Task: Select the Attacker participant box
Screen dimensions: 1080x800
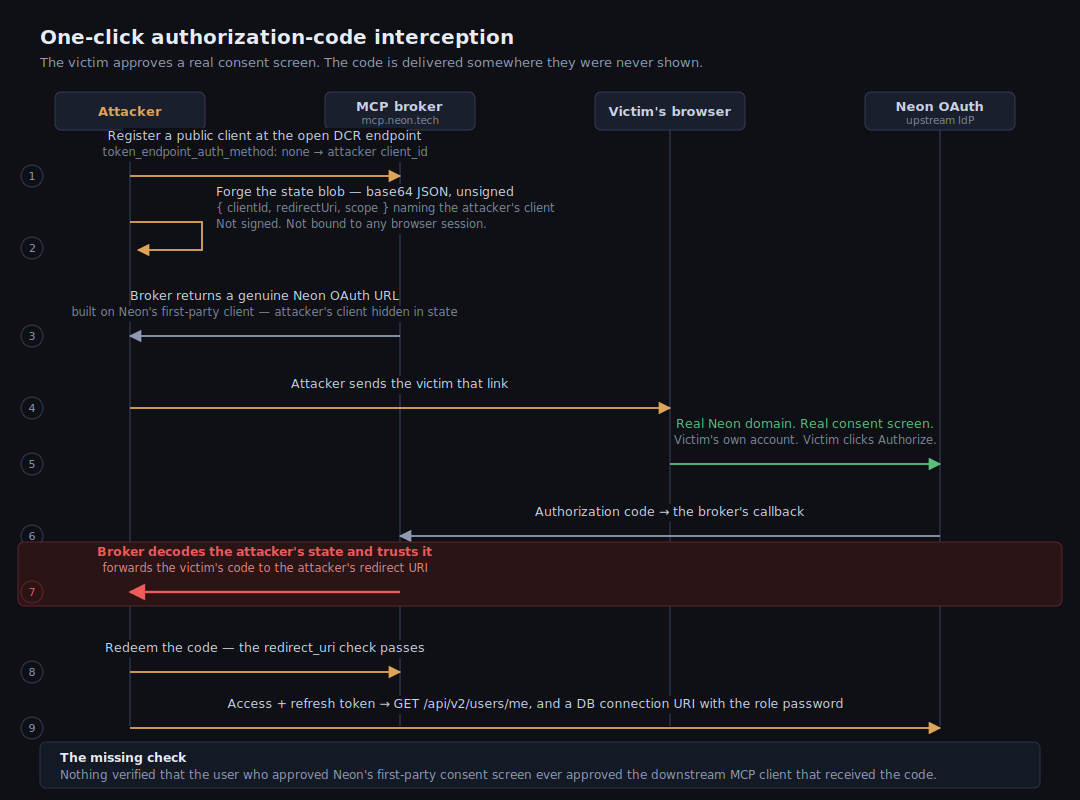Action: point(129,111)
